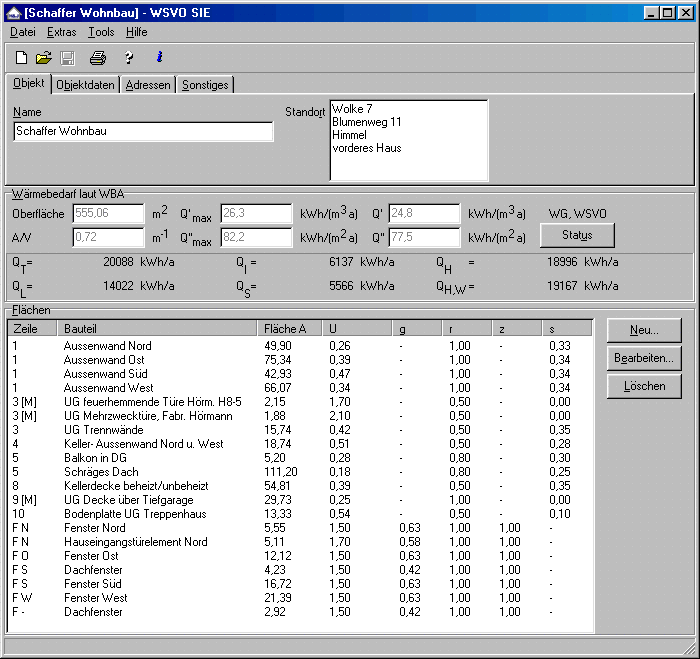The height and width of the screenshot is (659, 700).
Task: Click the question mark help icon
Action: point(128,58)
